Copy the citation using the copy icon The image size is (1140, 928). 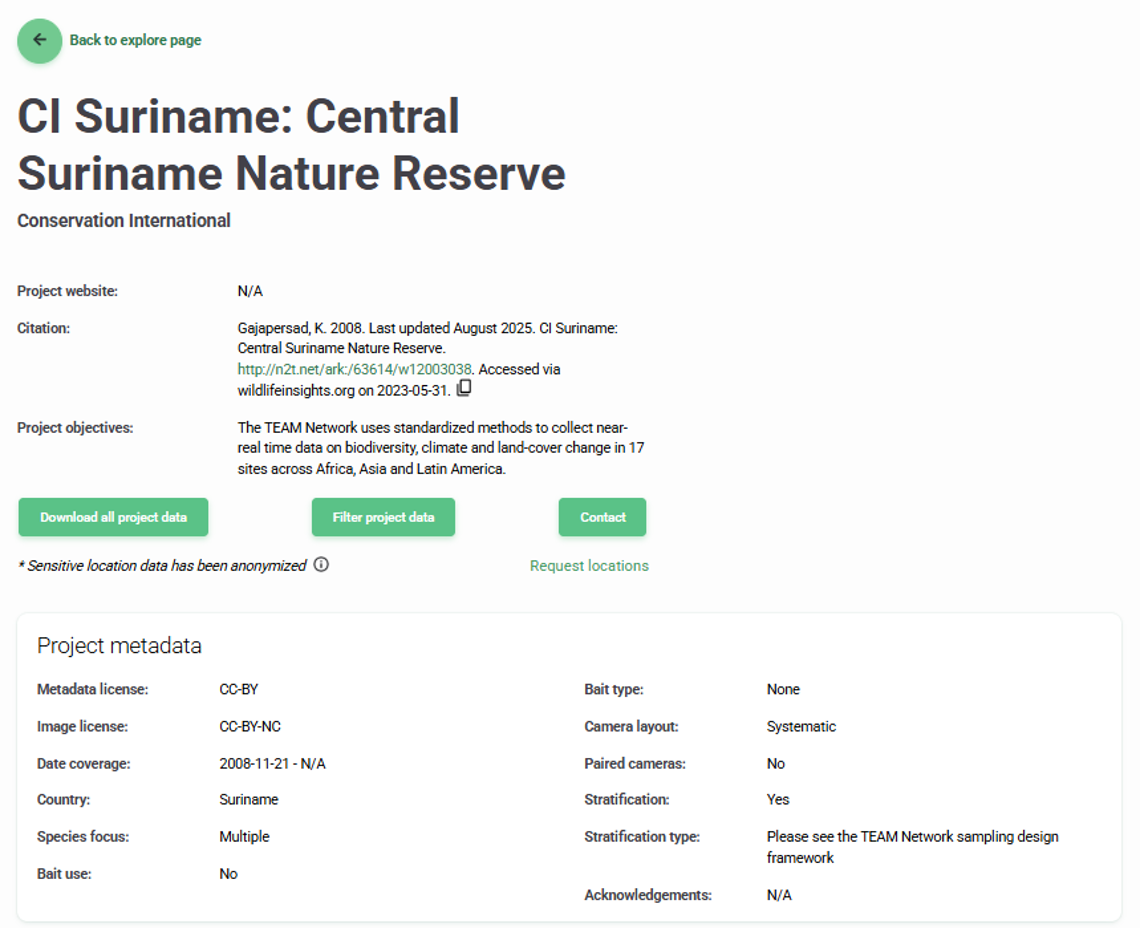(x=464, y=388)
